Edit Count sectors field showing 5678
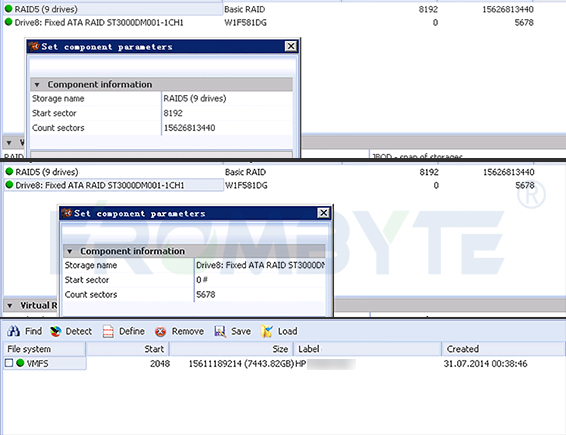 (x=260, y=295)
